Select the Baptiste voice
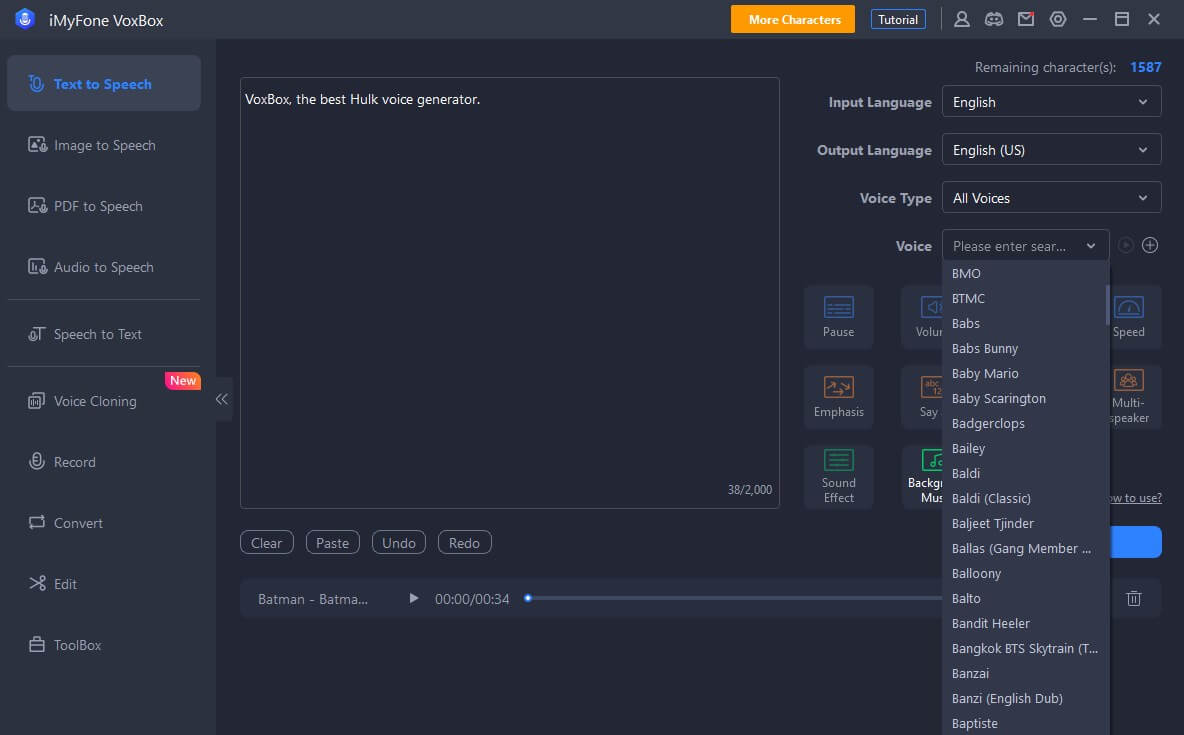The width and height of the screenshot is (1184, 735). pyautogui.click(x=1025, y=723)
